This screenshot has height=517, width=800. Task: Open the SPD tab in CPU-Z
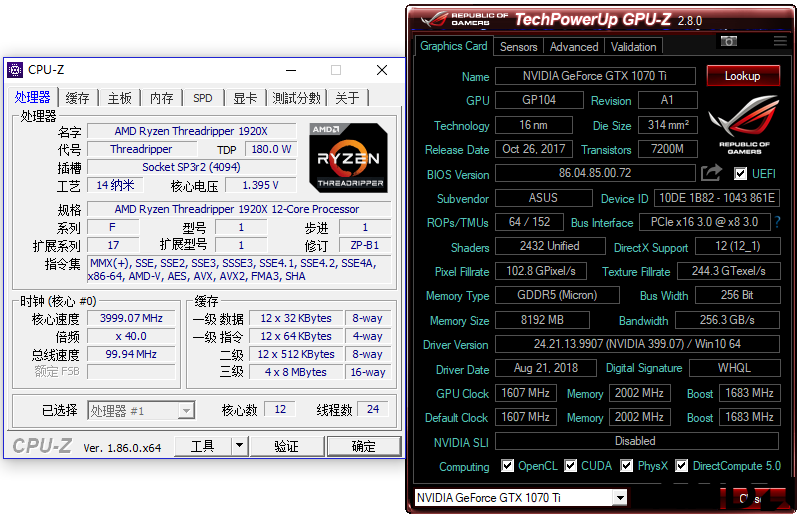(203, 97)
